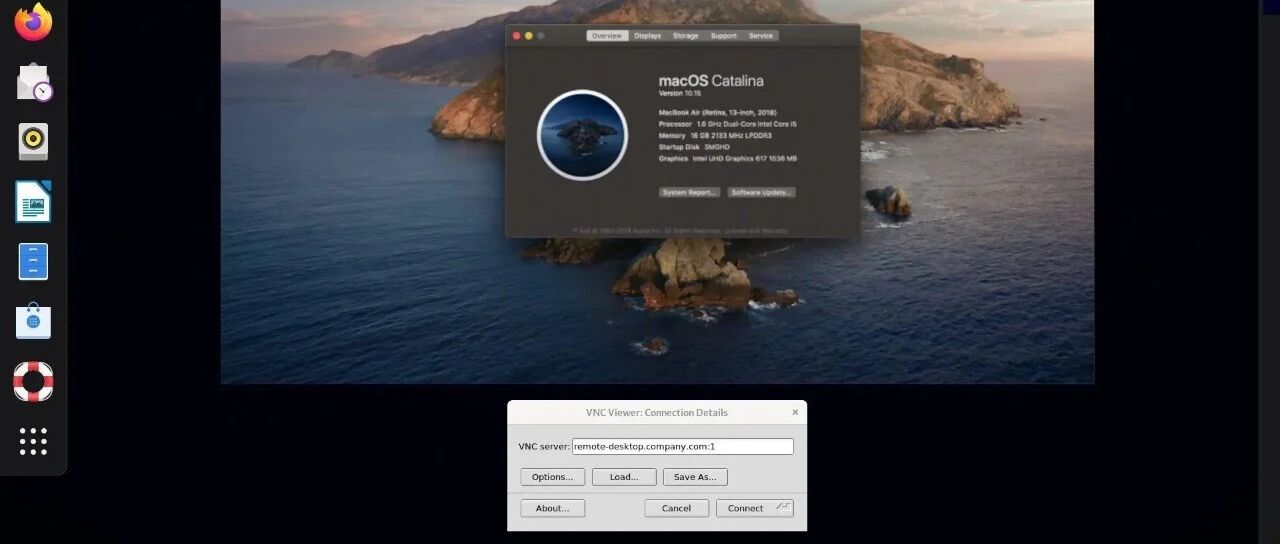This screenshot has height=544, width=1280.
Task: Click Save As... in Connection Details
Action: (696, 477)
